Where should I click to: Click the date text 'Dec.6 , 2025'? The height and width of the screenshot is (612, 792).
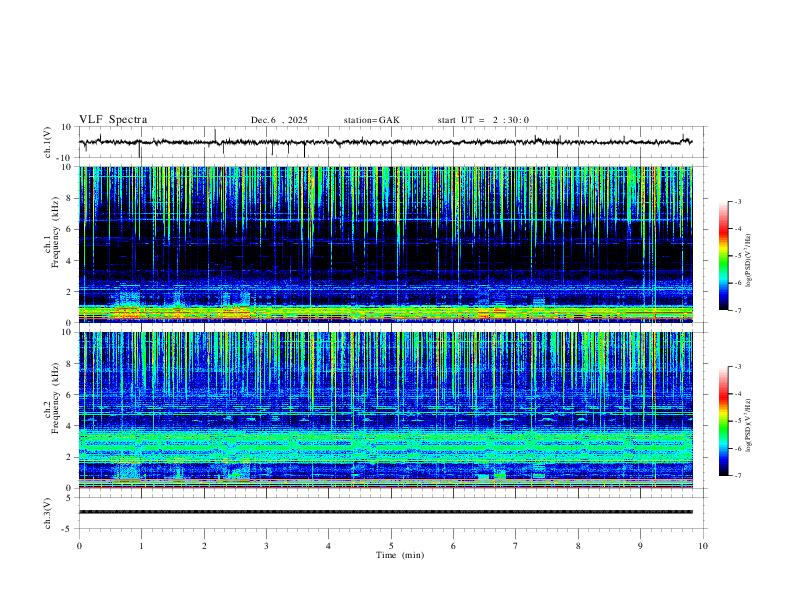pyautogui.click(x=279, y=120)
